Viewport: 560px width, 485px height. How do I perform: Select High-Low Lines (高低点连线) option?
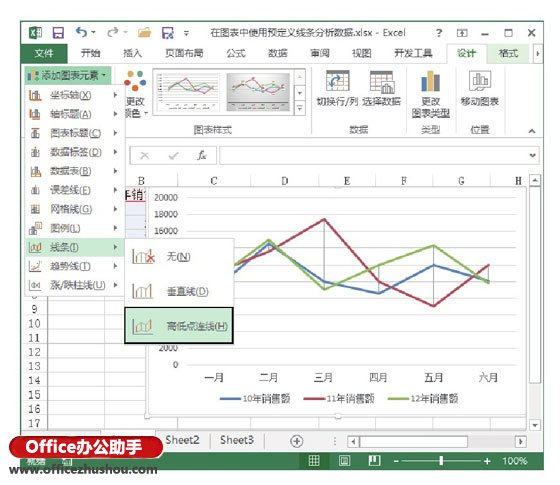click(x=179, y=326)
